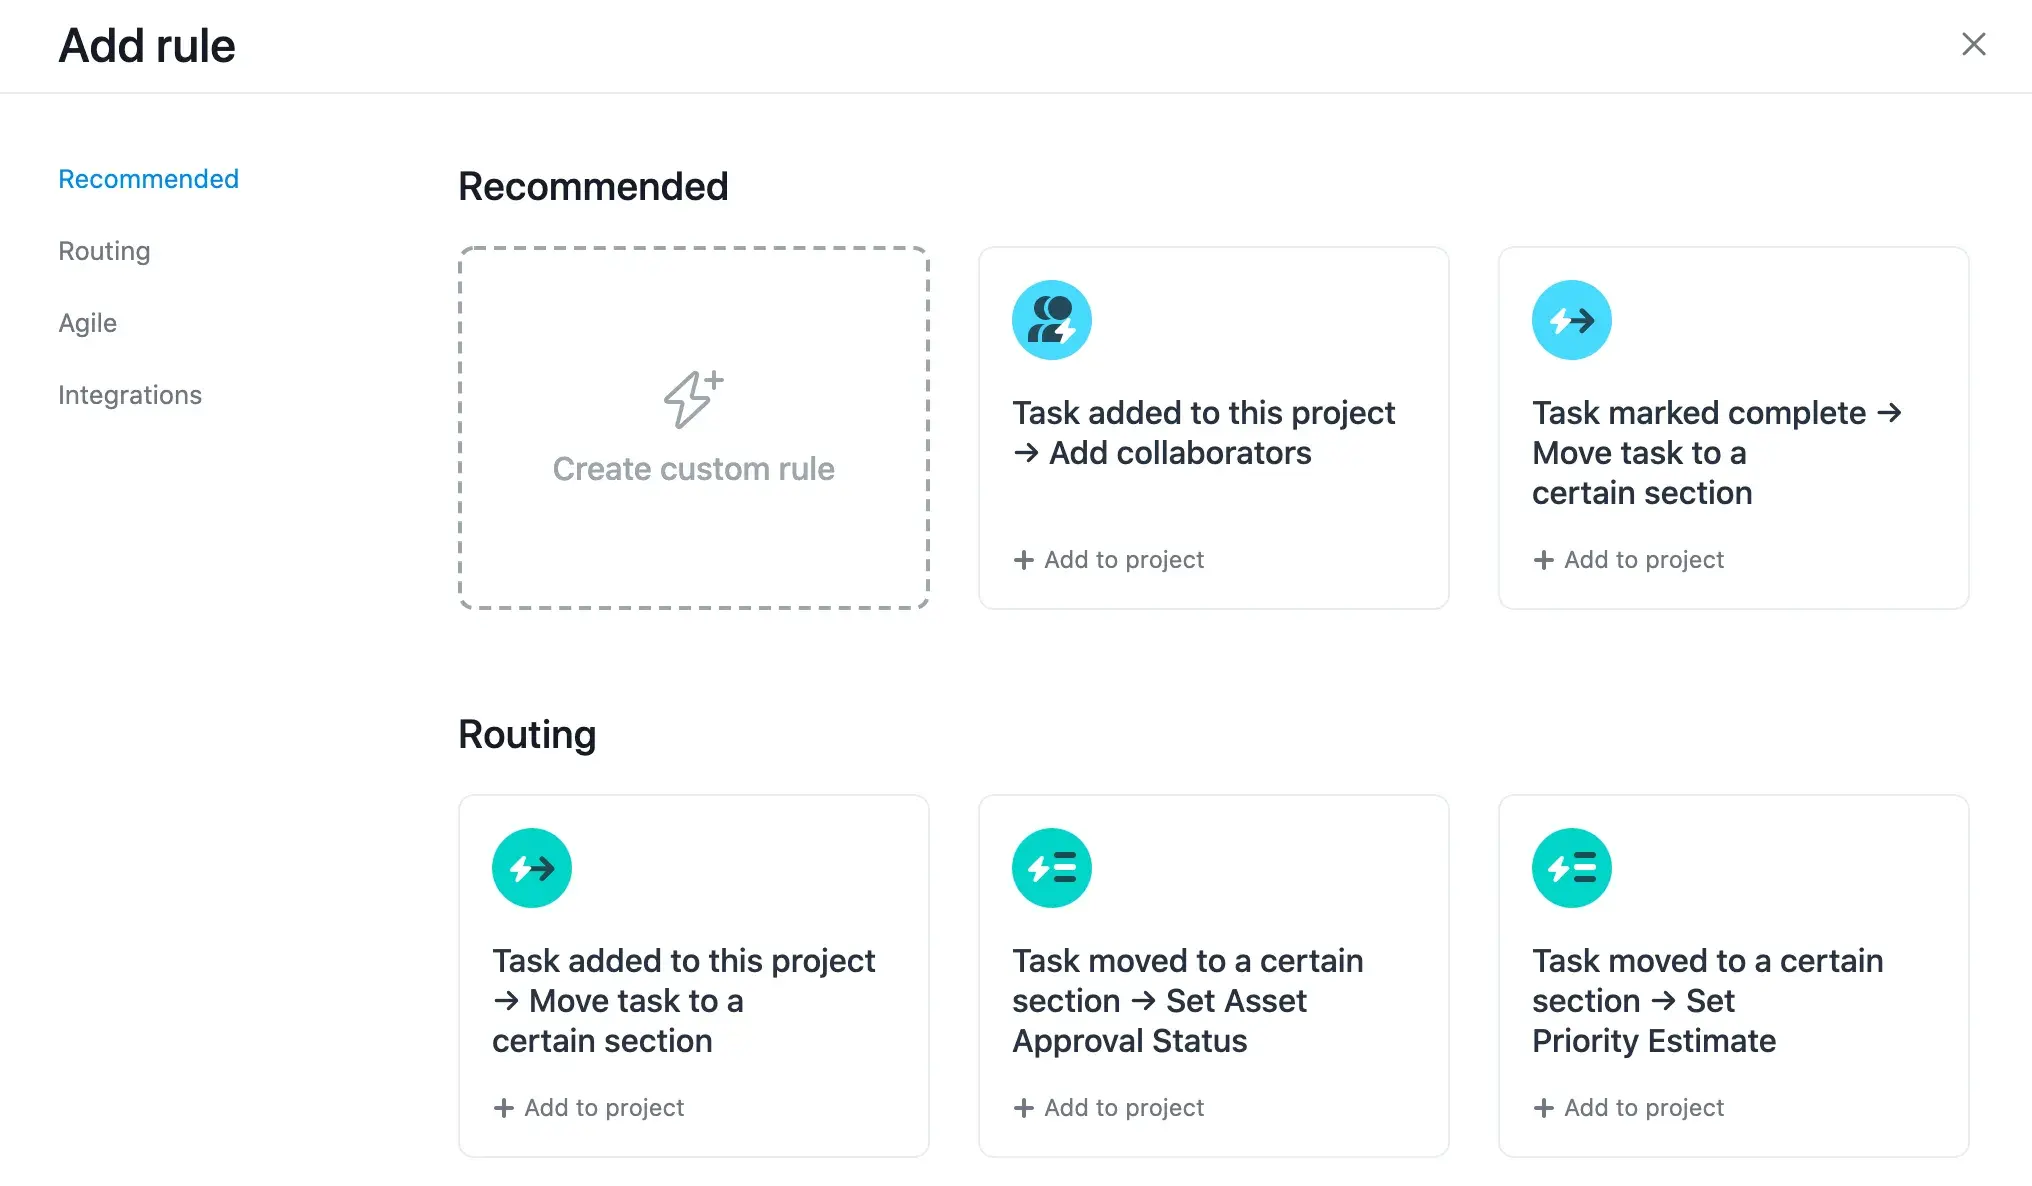Add task complete move rule to project
2032x1186 pixels.
[x=1628, y=558]
